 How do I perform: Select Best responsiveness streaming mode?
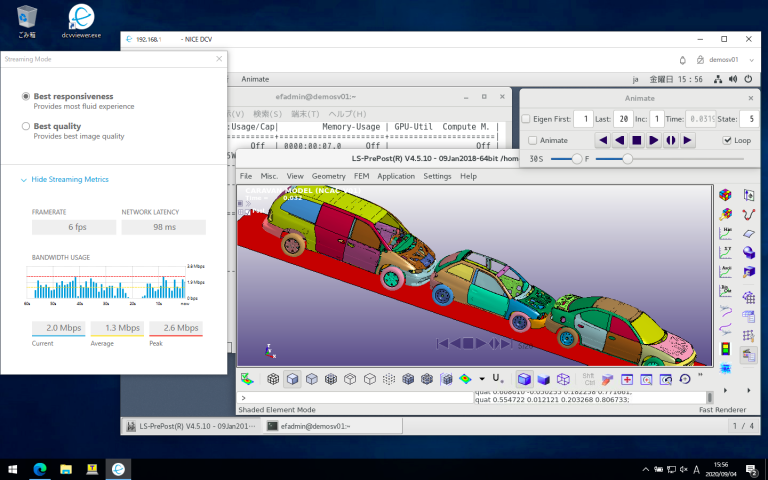click(26, 96)
